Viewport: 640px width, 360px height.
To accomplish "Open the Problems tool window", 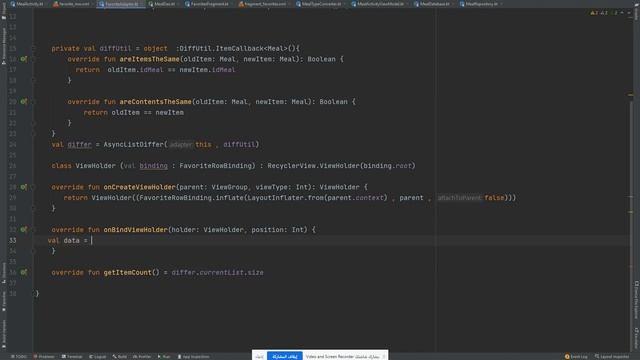I will point(44,357).
